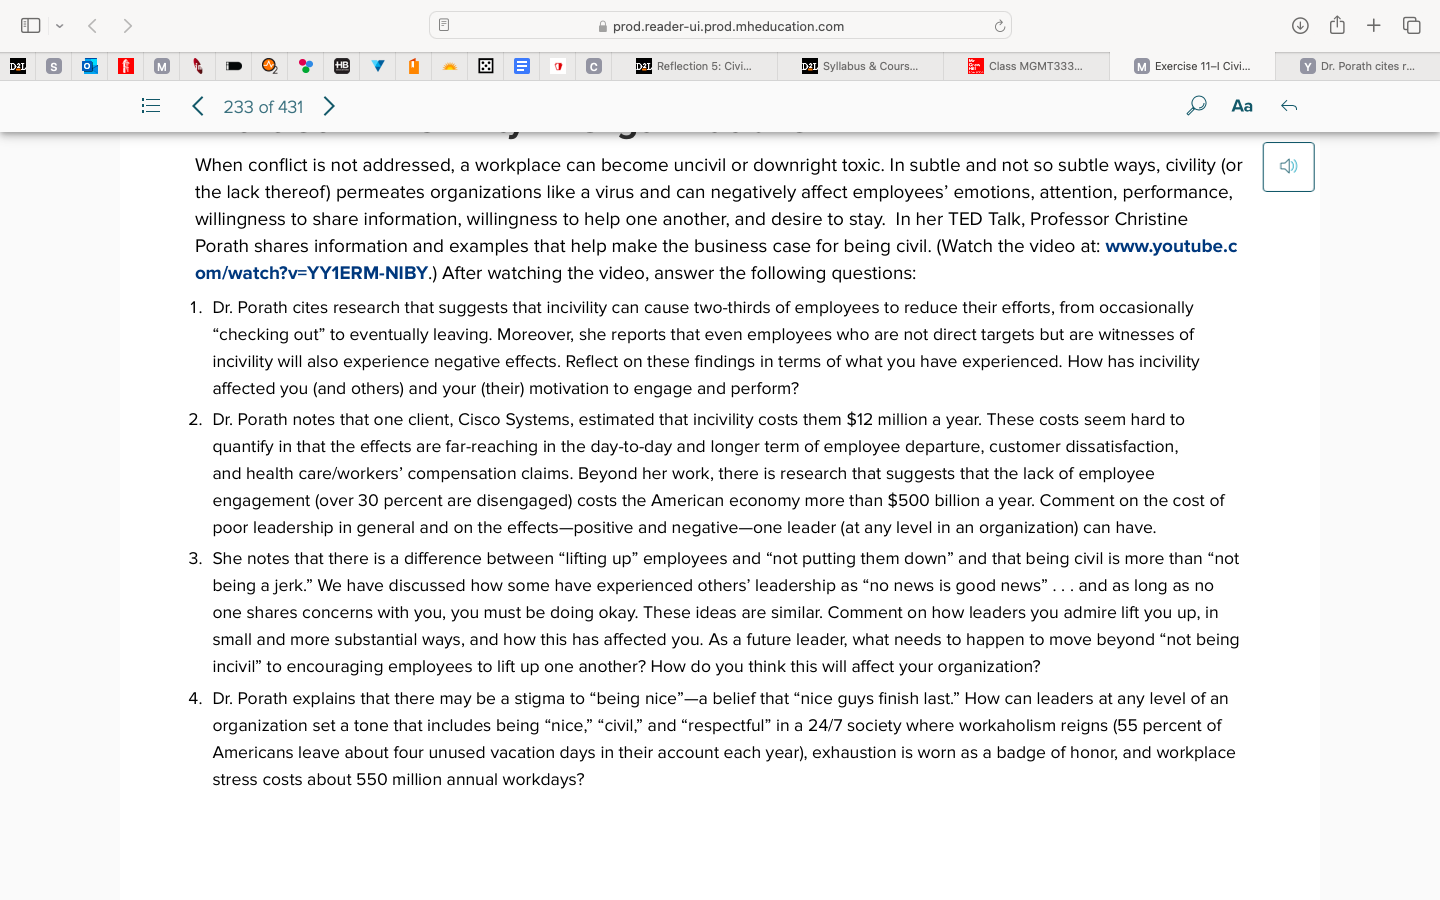
Task: Select the pinned dice icon tab
Action: (x=486, y=66)
